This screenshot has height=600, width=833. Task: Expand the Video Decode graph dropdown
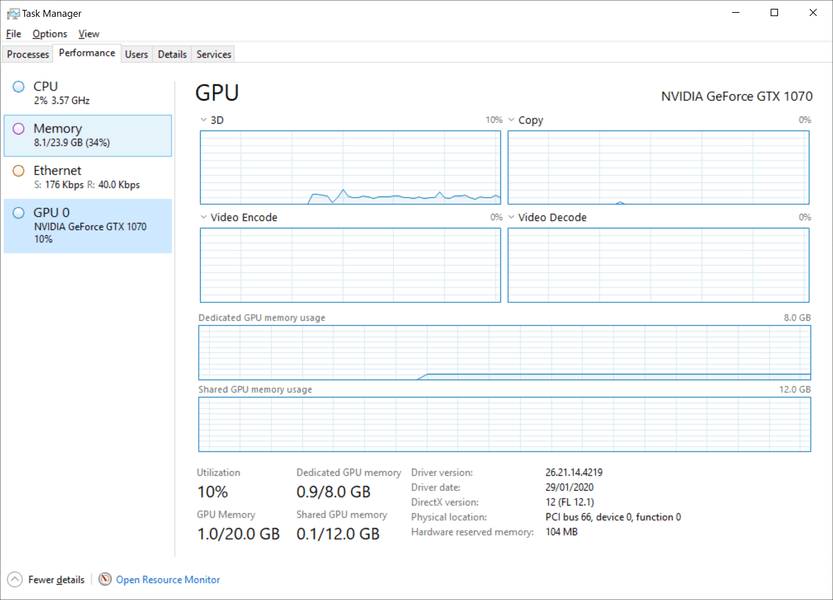512,217
